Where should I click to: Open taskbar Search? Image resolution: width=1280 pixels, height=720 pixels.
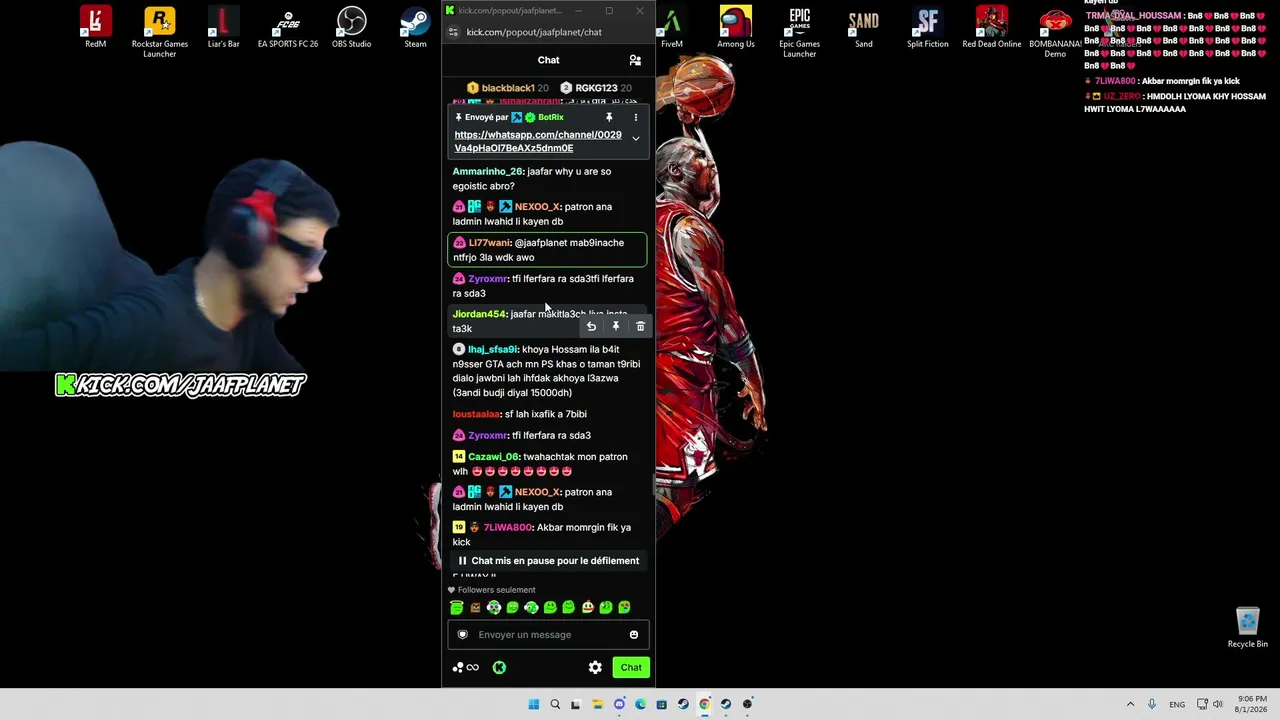click(555, 704)
